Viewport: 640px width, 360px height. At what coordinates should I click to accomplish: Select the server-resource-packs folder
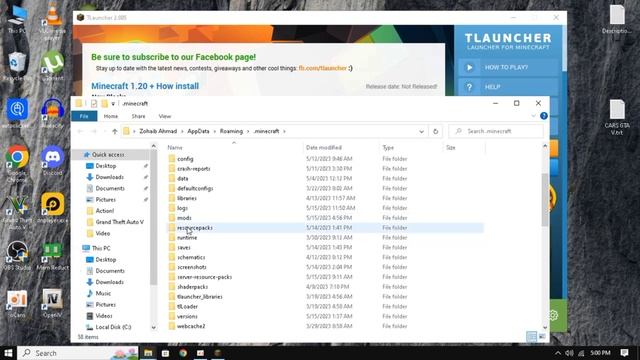tap(204, 277)
